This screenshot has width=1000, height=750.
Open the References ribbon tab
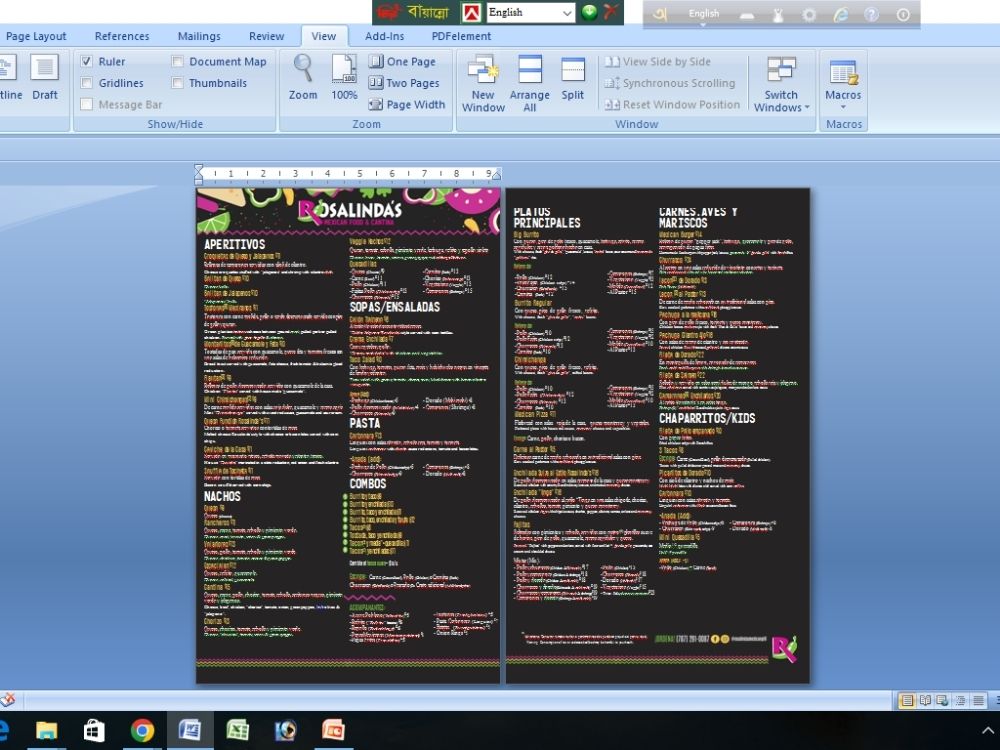click(122, 36)
